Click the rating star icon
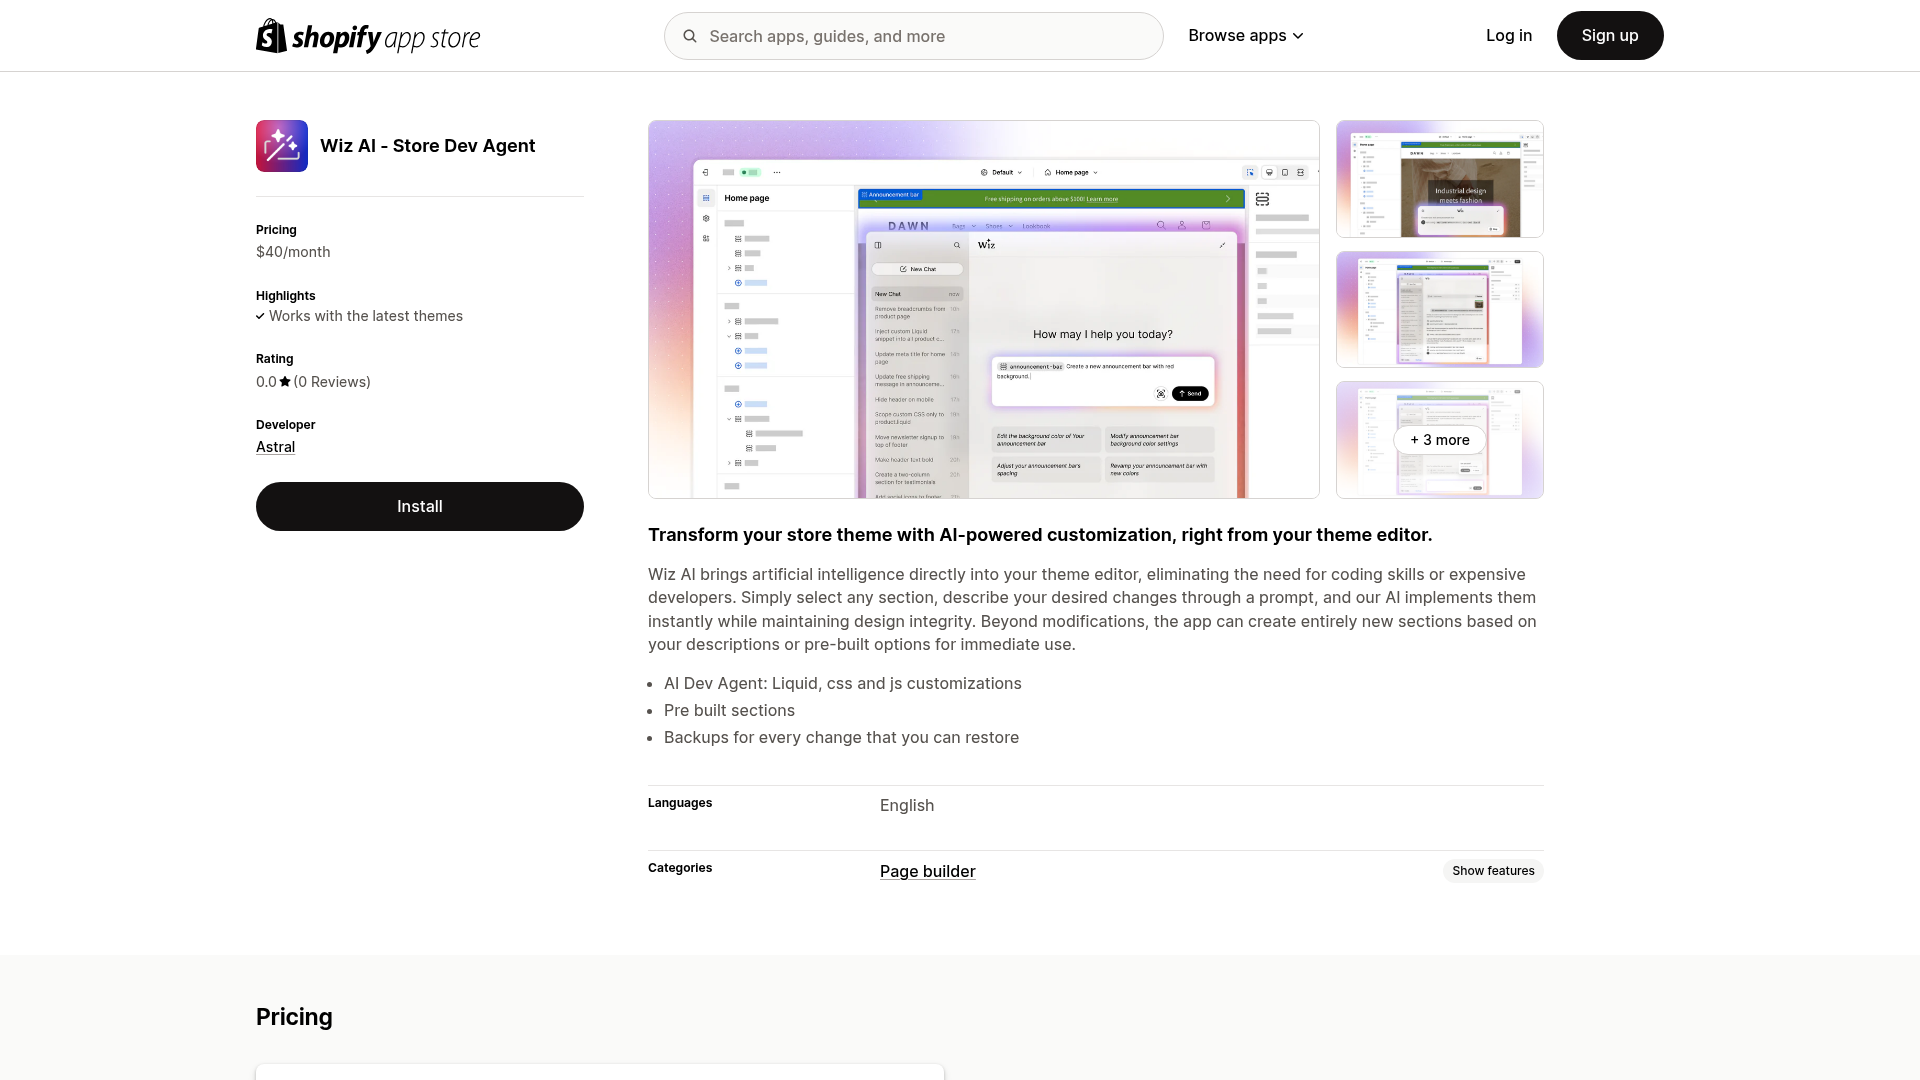The height and width of the screenshot is (1080, 1920). point(285,382)
